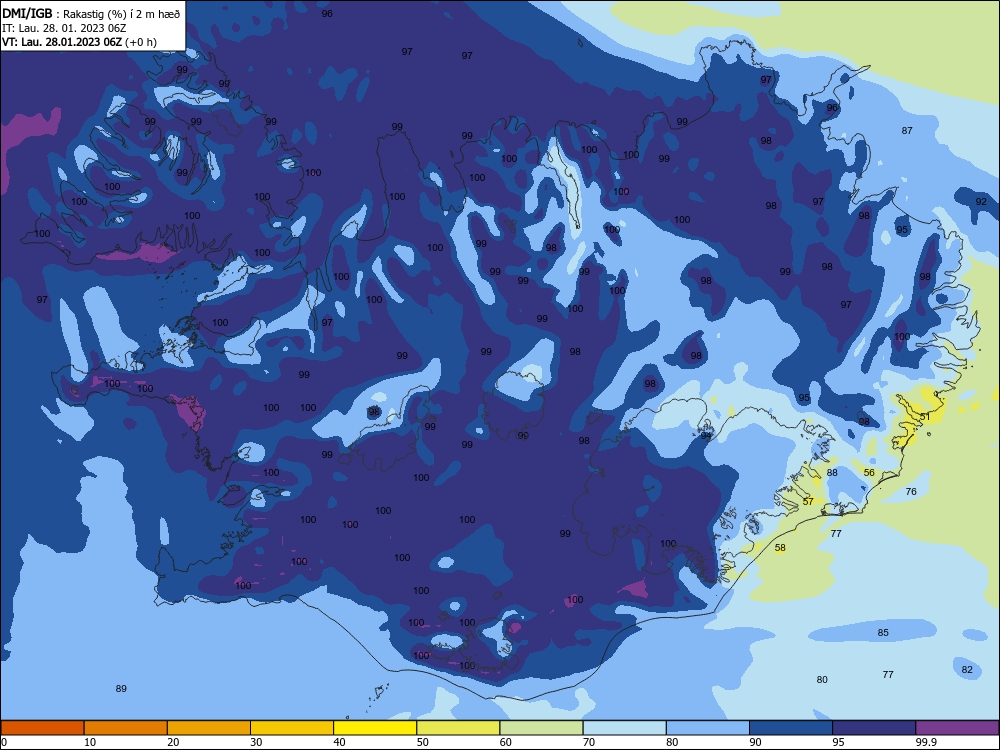This screenshot has width=1000, height=750.
Task: Click the dark orange 0–10 legend swatch
Action: point(42,728)
